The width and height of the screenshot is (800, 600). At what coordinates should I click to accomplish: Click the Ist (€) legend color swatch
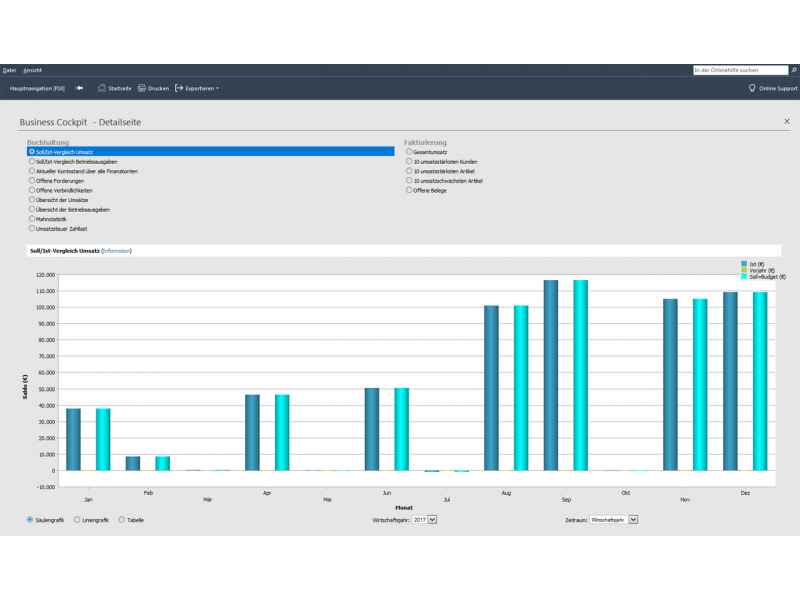pos(744,263)
